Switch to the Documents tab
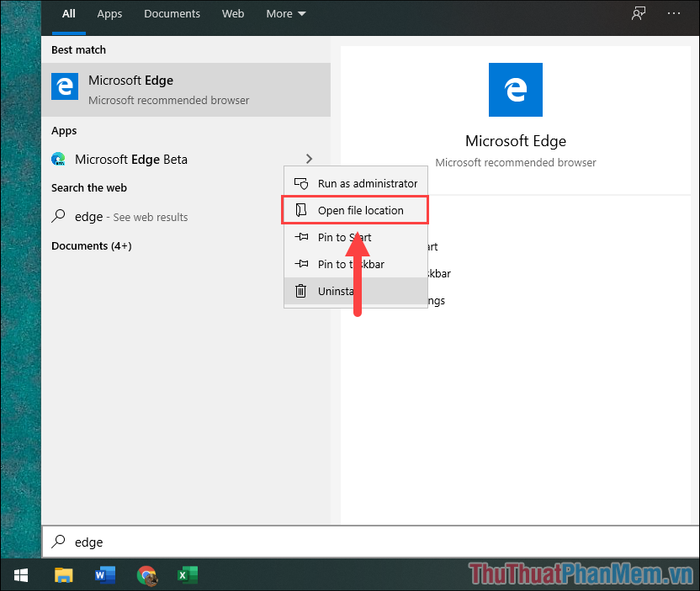Viewport: 700px width, 591px height. click(172, 14)
